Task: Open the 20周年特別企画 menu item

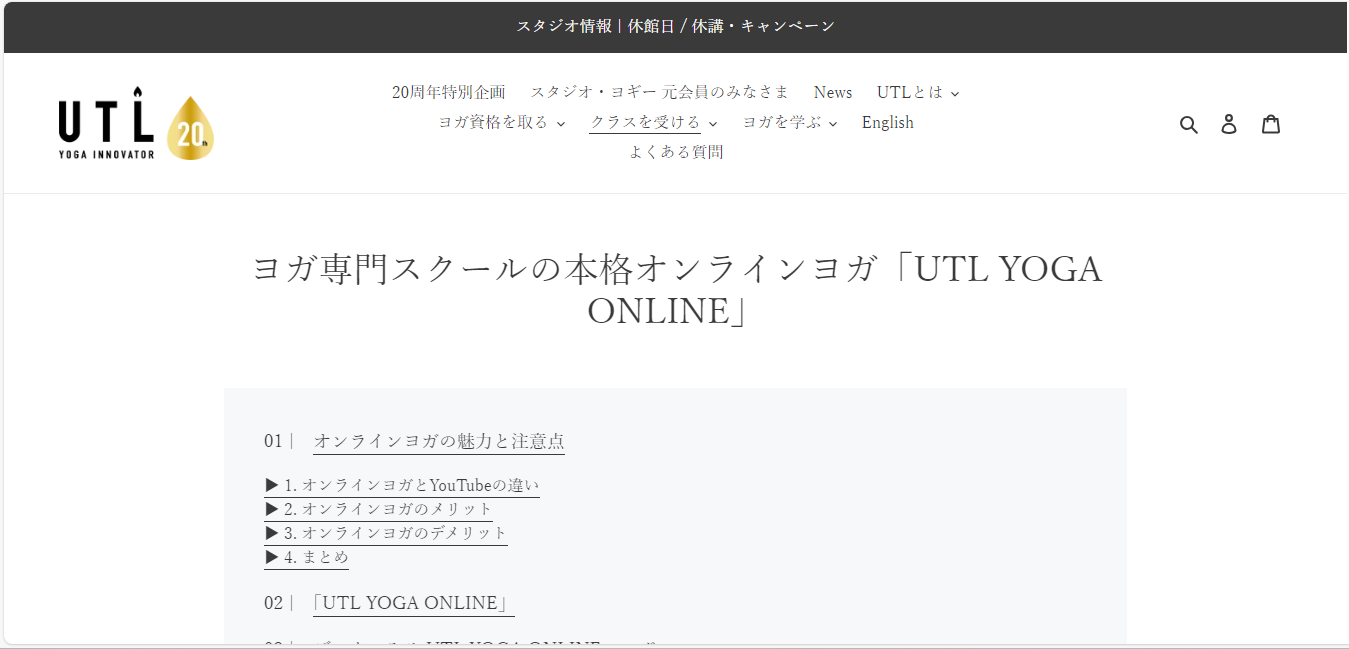Action: [448, 92]
